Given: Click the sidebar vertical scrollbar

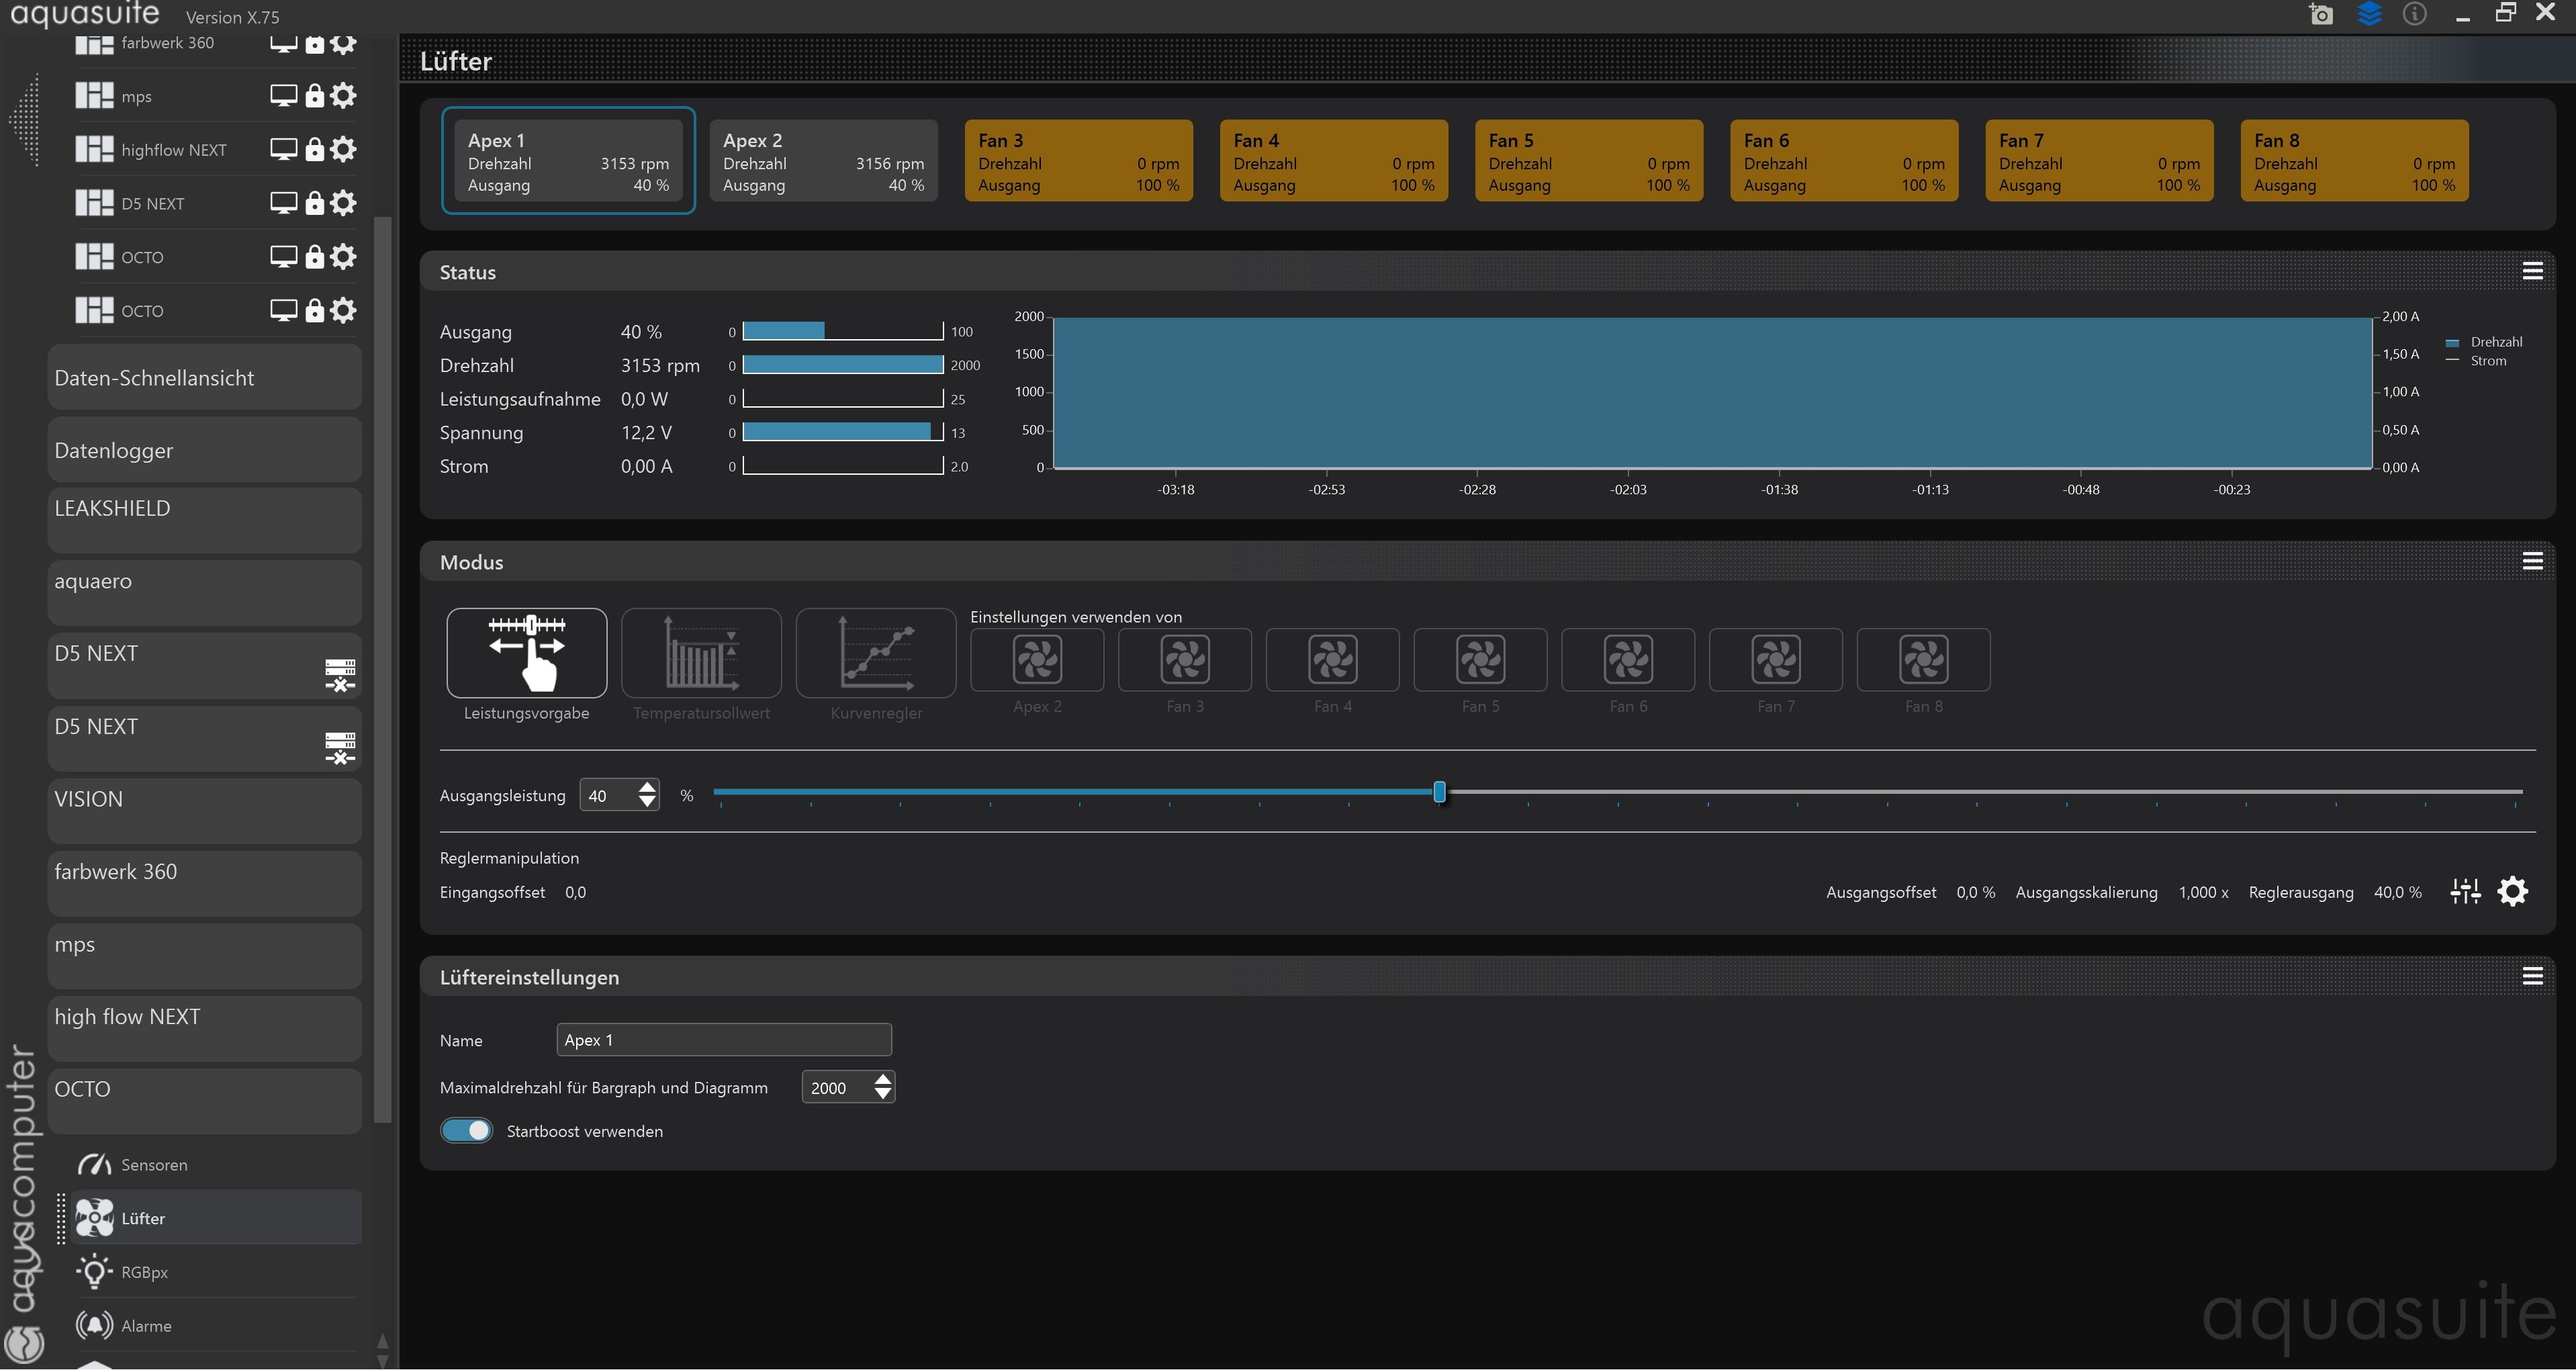Looking at the screenshot, I should (x=382, y=670).
